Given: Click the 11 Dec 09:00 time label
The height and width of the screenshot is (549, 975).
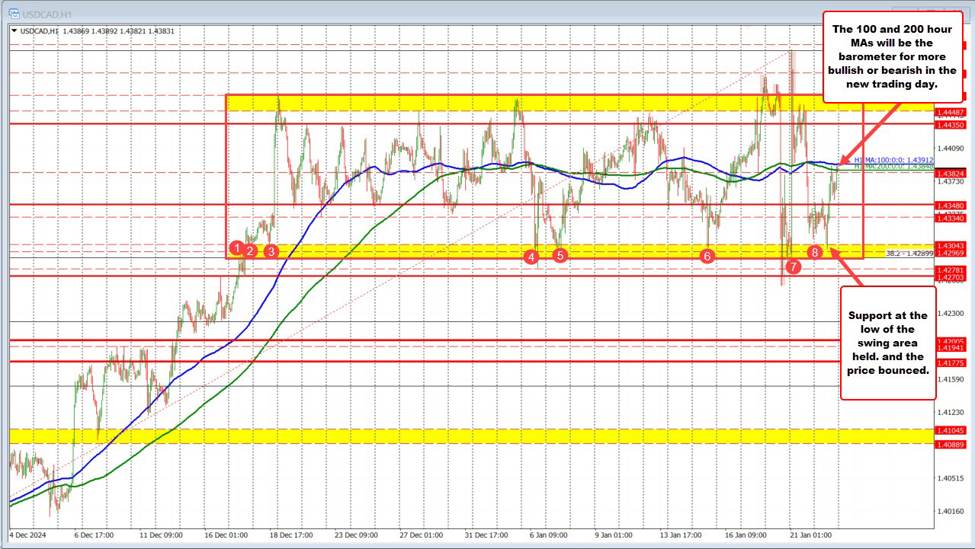Looking at the screenshot, I should pos(161,535).
